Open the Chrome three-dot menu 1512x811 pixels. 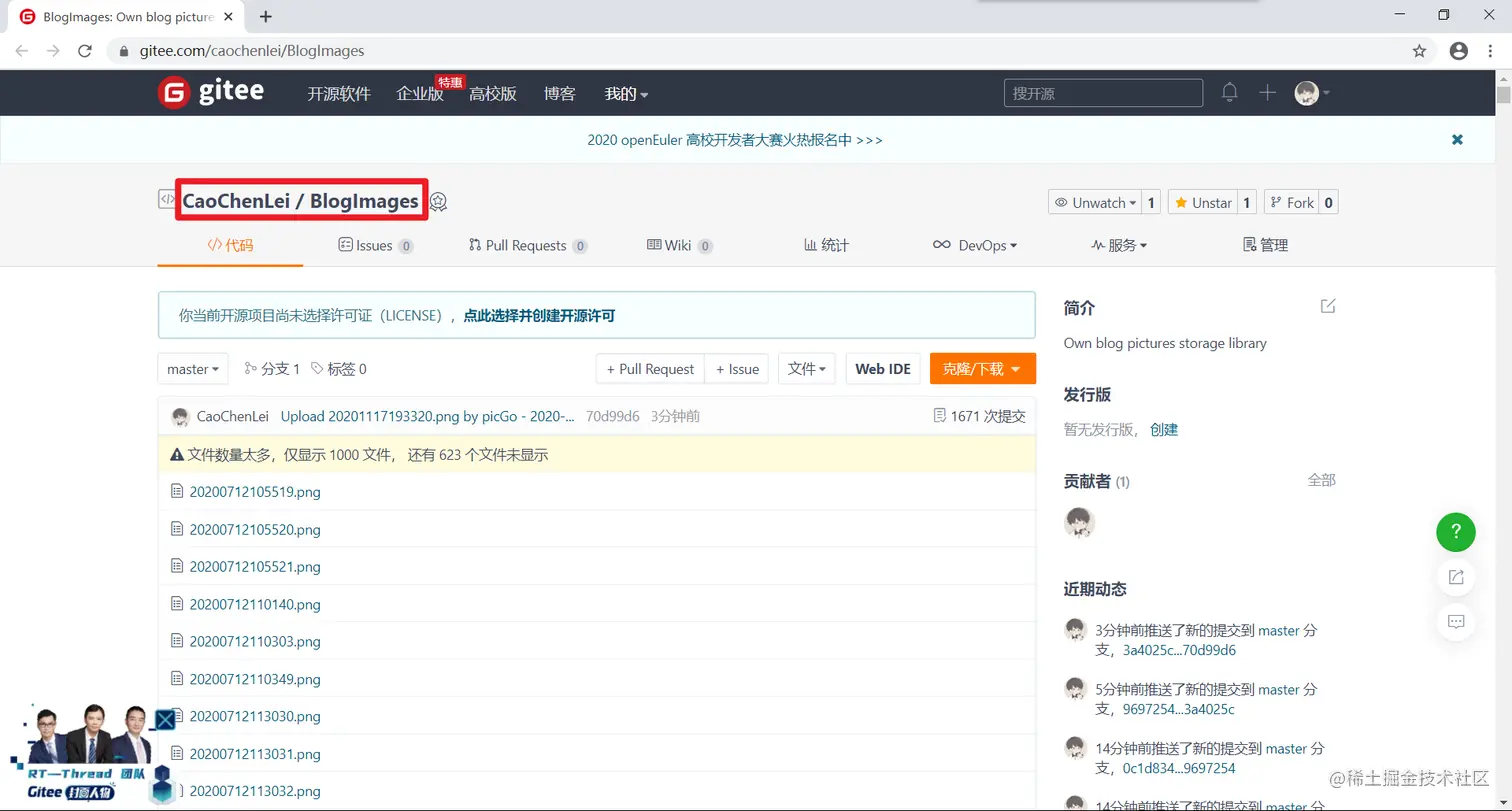coord(1491,50)
